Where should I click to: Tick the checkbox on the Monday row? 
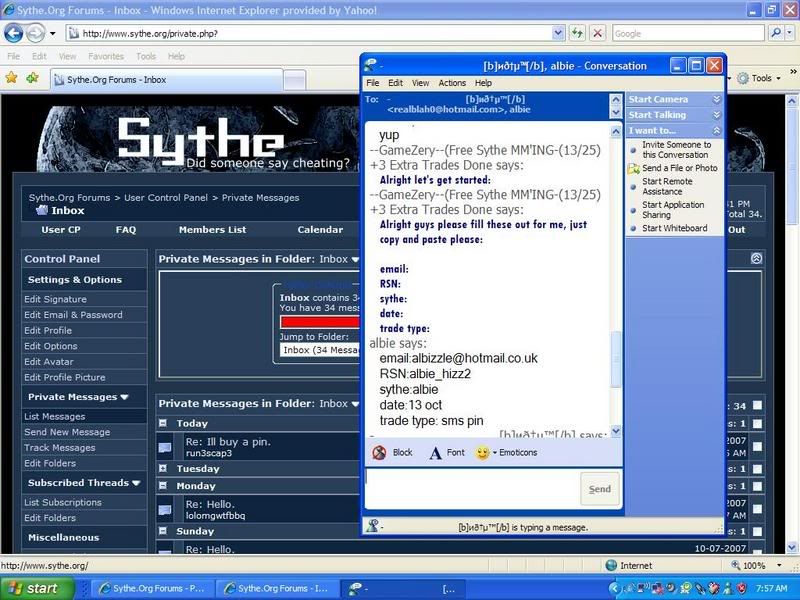pos(757,486)
